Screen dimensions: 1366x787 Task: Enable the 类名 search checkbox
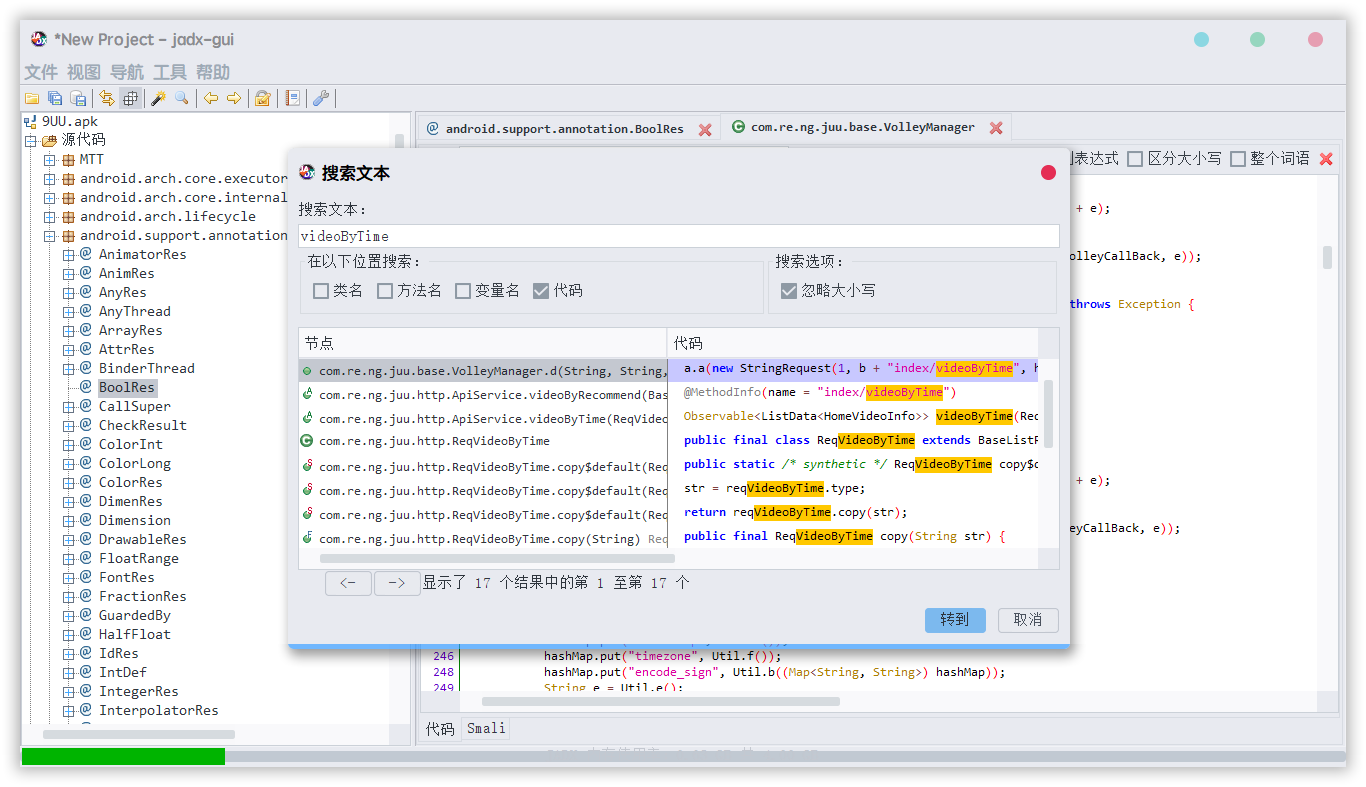(321, 291)
